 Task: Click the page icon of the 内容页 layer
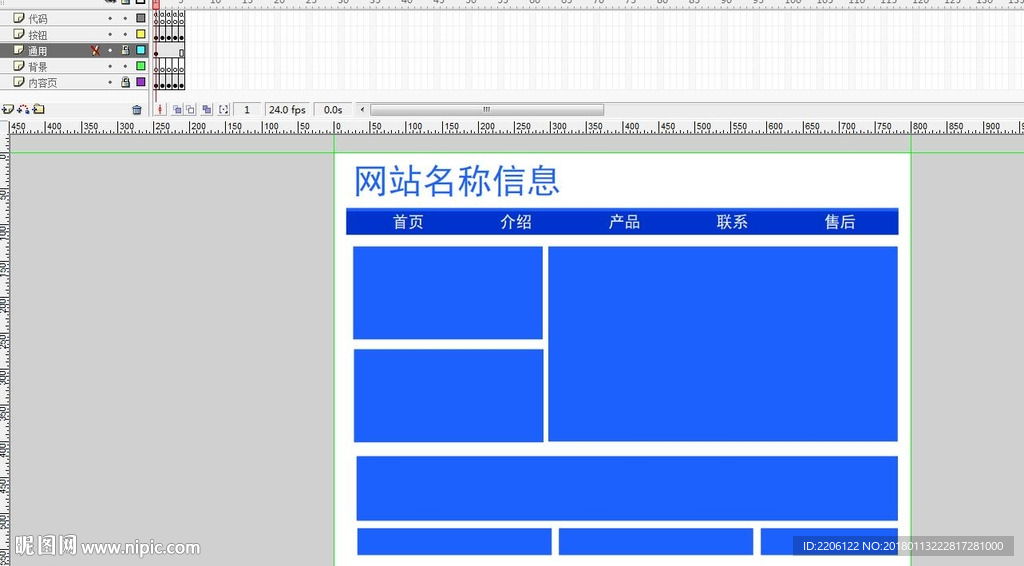[x=19, y=82]
